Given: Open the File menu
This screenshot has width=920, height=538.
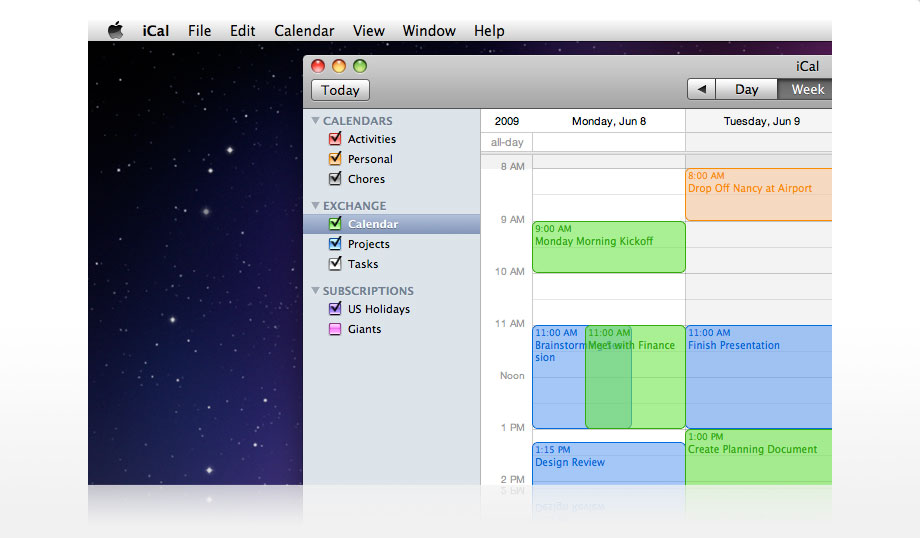Looking at the screenshot, I should (x=199, y=31).
